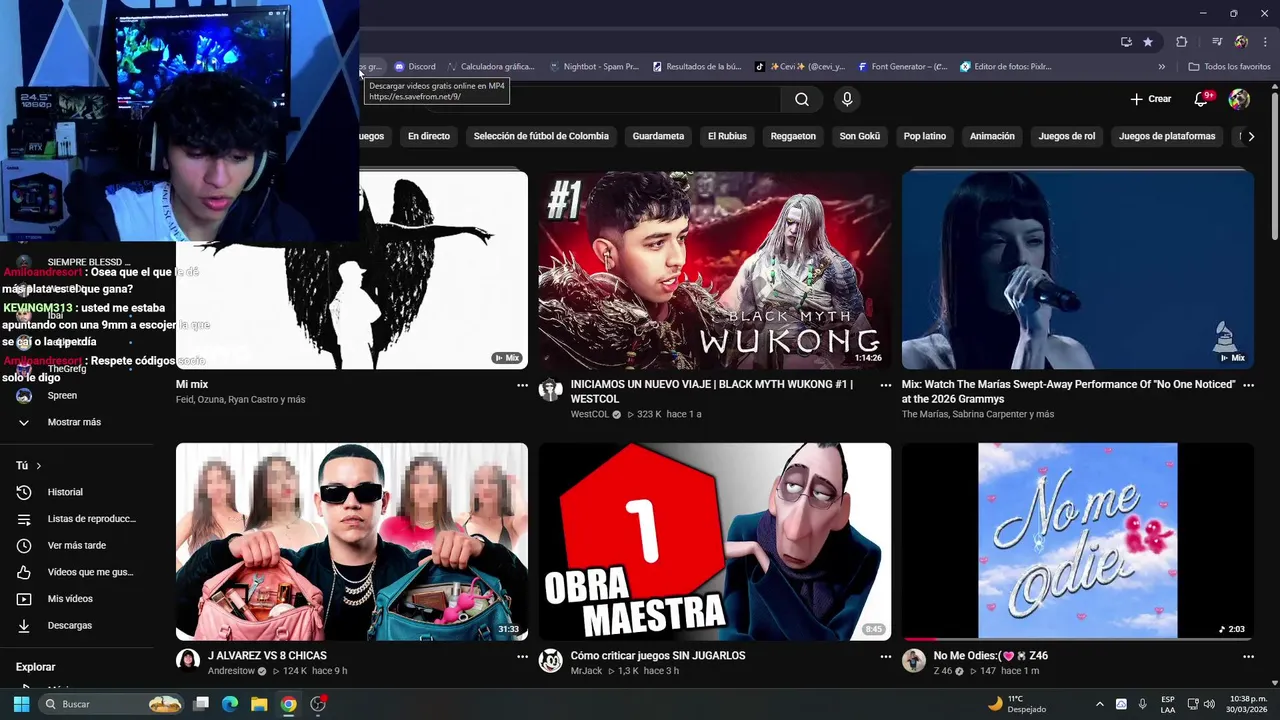
Task: Click the taskbar Buscar search box
Action: [x=112, y=704]
